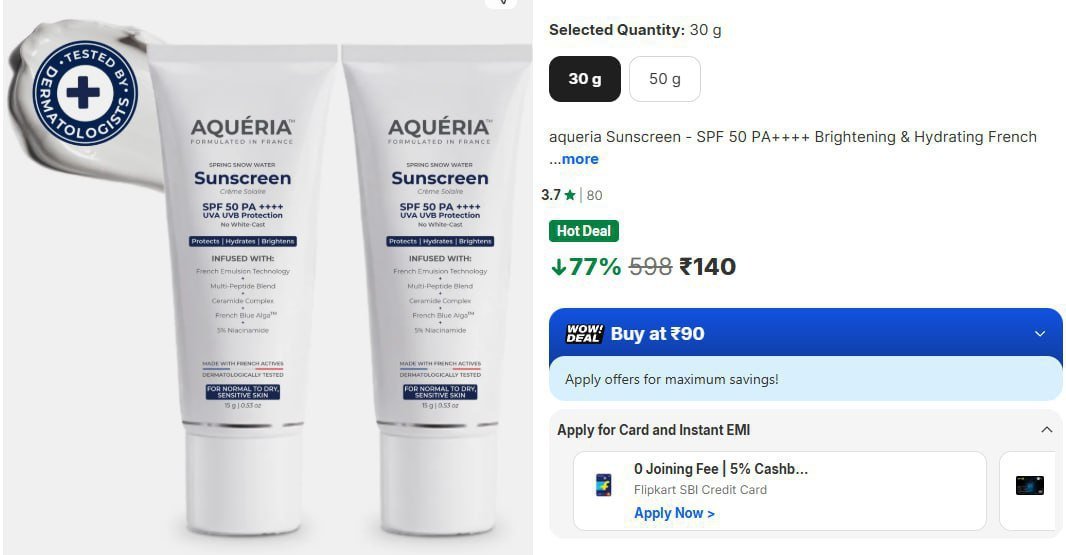
Task: Open the 80 ratings count
Action: pos(594,195)
